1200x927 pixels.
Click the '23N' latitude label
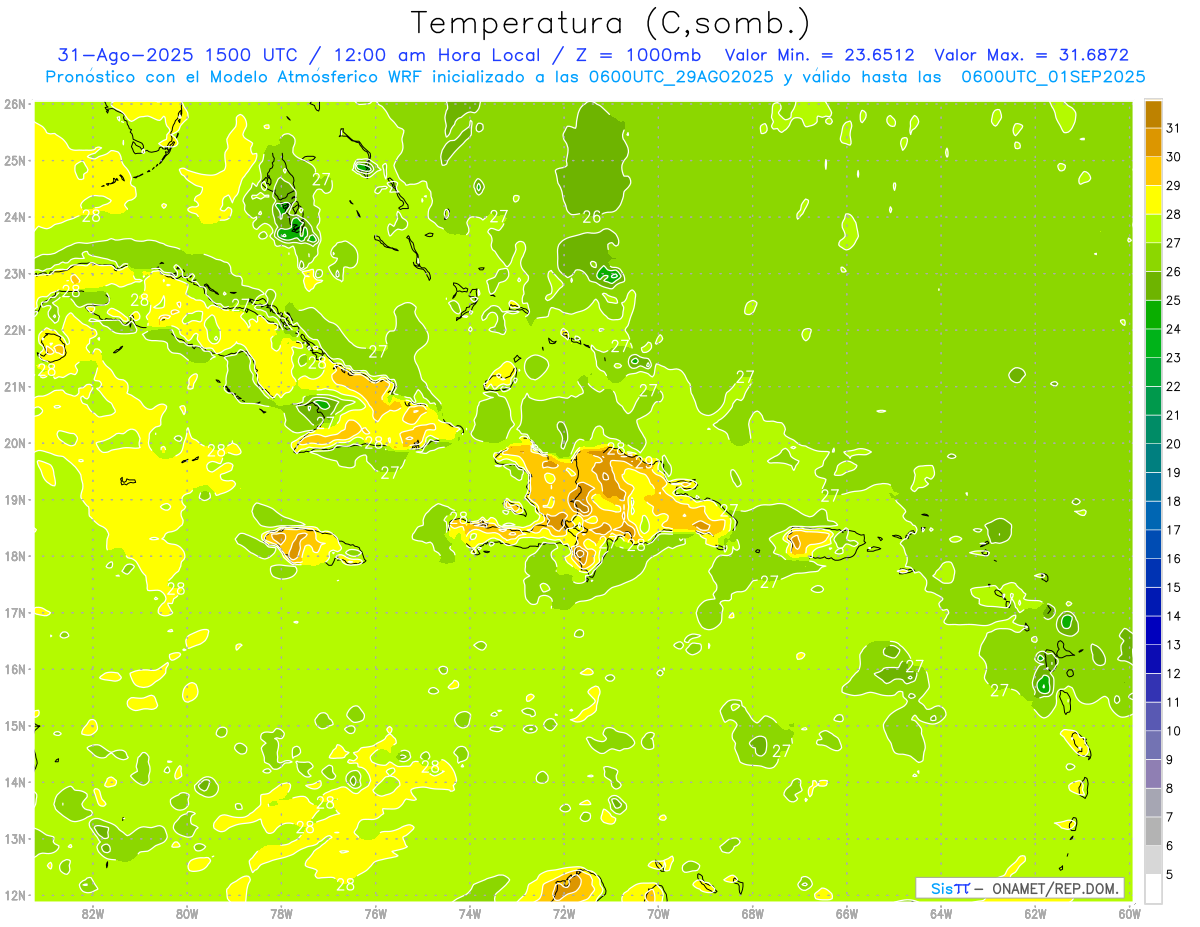(15, 273)
